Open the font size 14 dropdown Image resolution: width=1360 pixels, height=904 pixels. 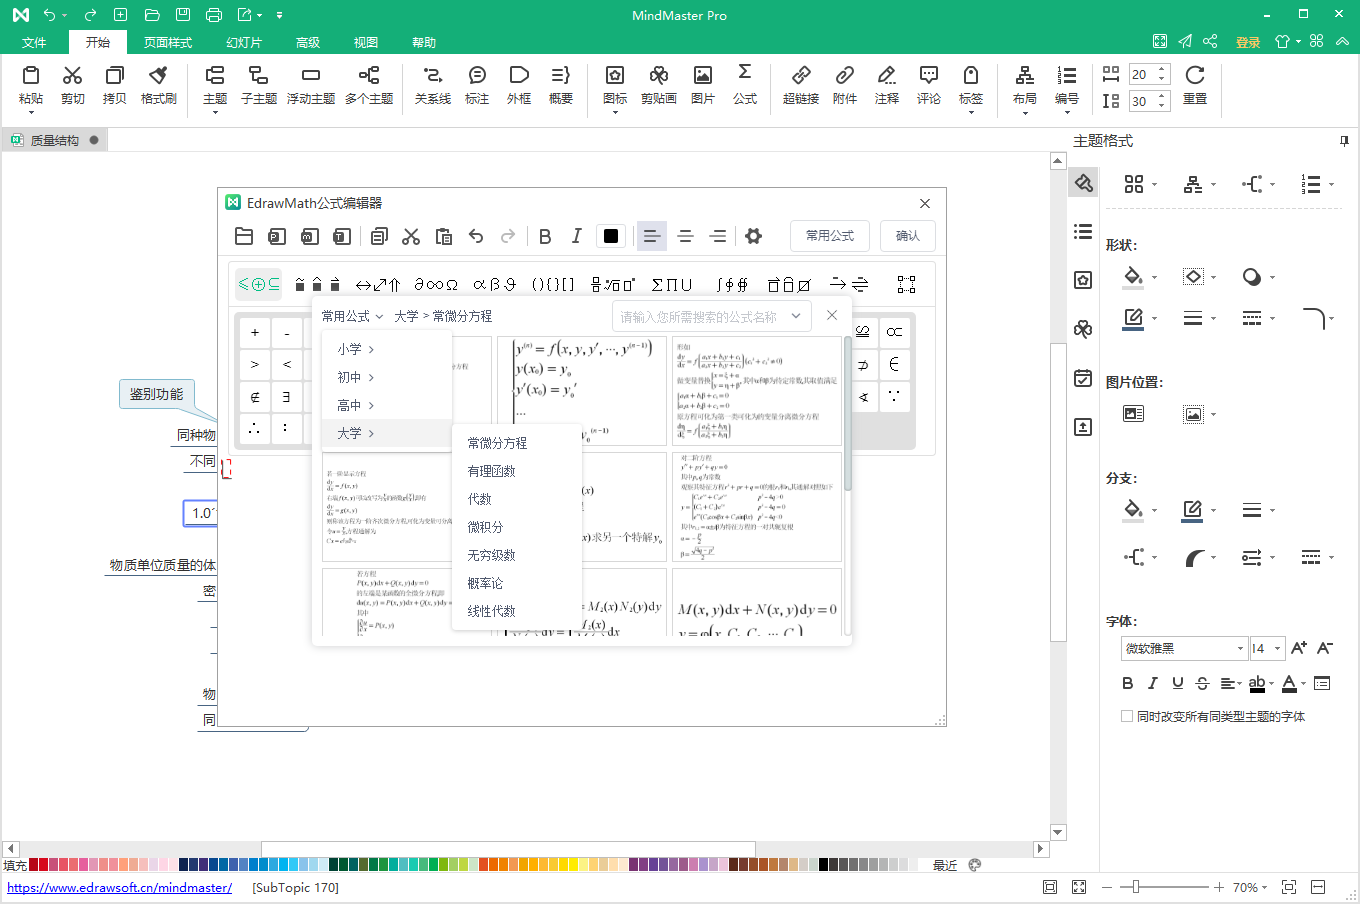1278,648
